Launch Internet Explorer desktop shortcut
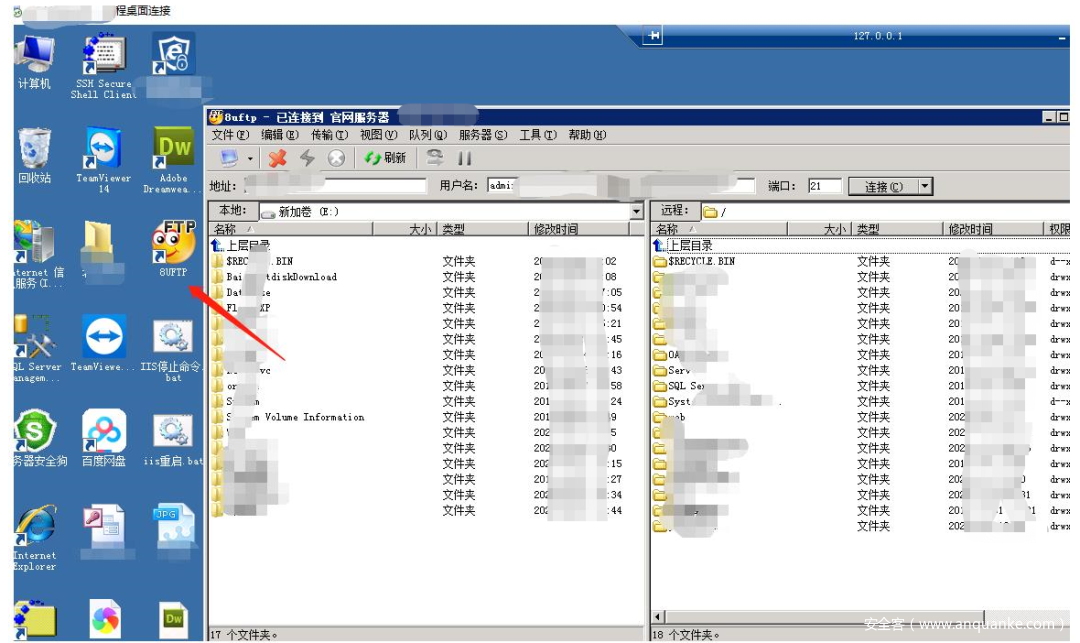 (x=36, y=538)
